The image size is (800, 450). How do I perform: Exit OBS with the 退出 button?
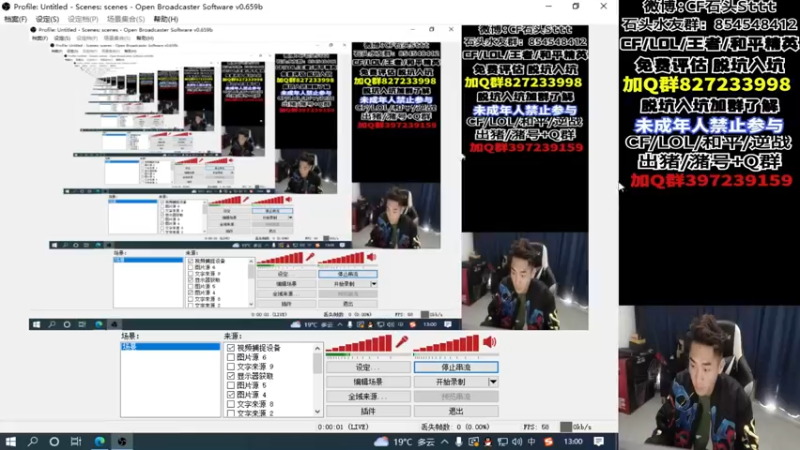point(456,411)
